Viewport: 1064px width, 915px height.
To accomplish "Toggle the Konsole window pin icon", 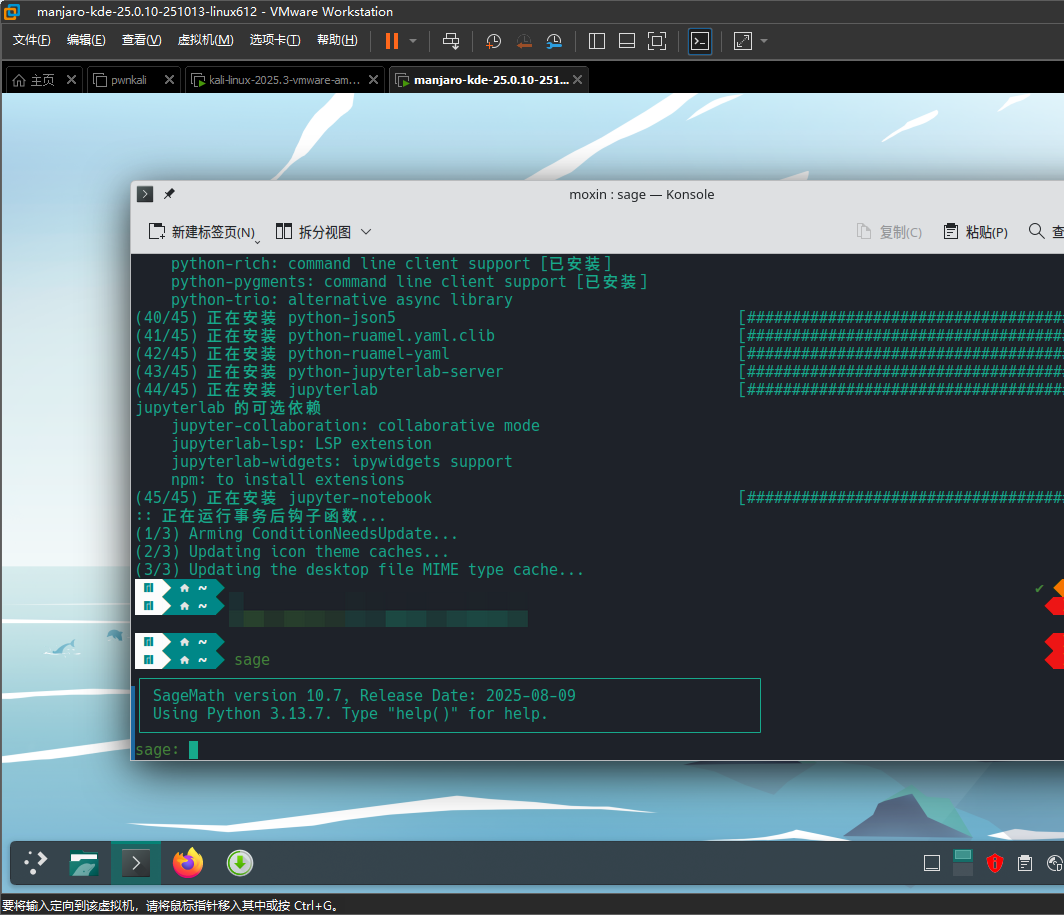I will pyautogui.click(x=169, y=194).
